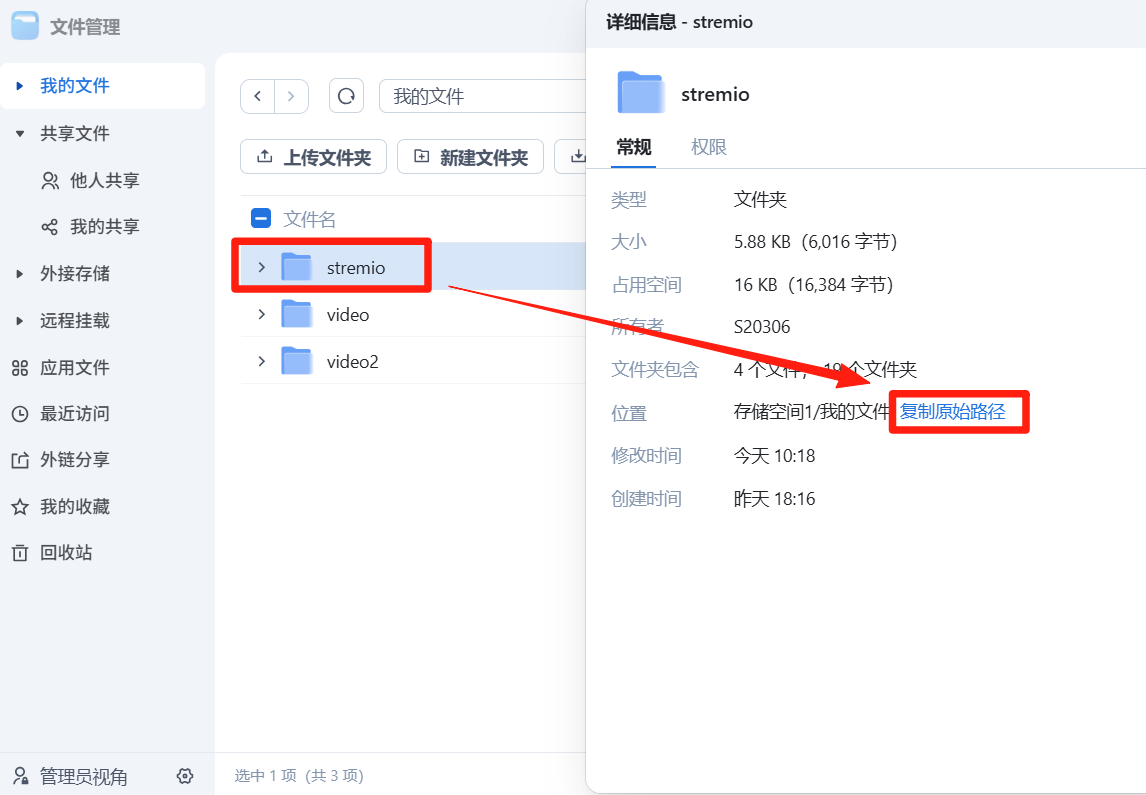Open settings gear next to 管理员视角
The image size is (1146, 795).
coord(184,776)
